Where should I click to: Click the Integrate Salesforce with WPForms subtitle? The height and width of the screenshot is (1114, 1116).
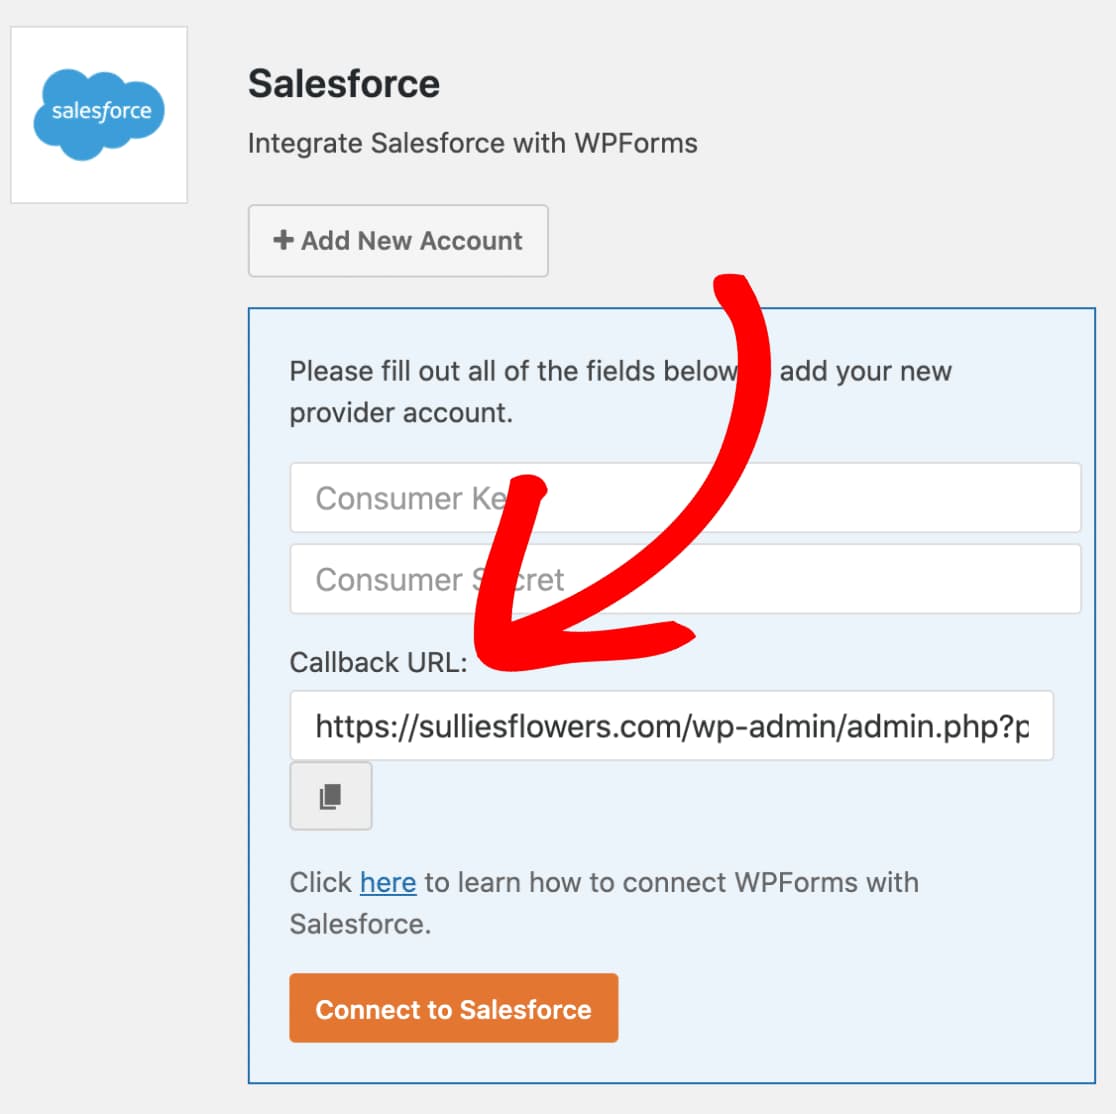coord(473,143)
